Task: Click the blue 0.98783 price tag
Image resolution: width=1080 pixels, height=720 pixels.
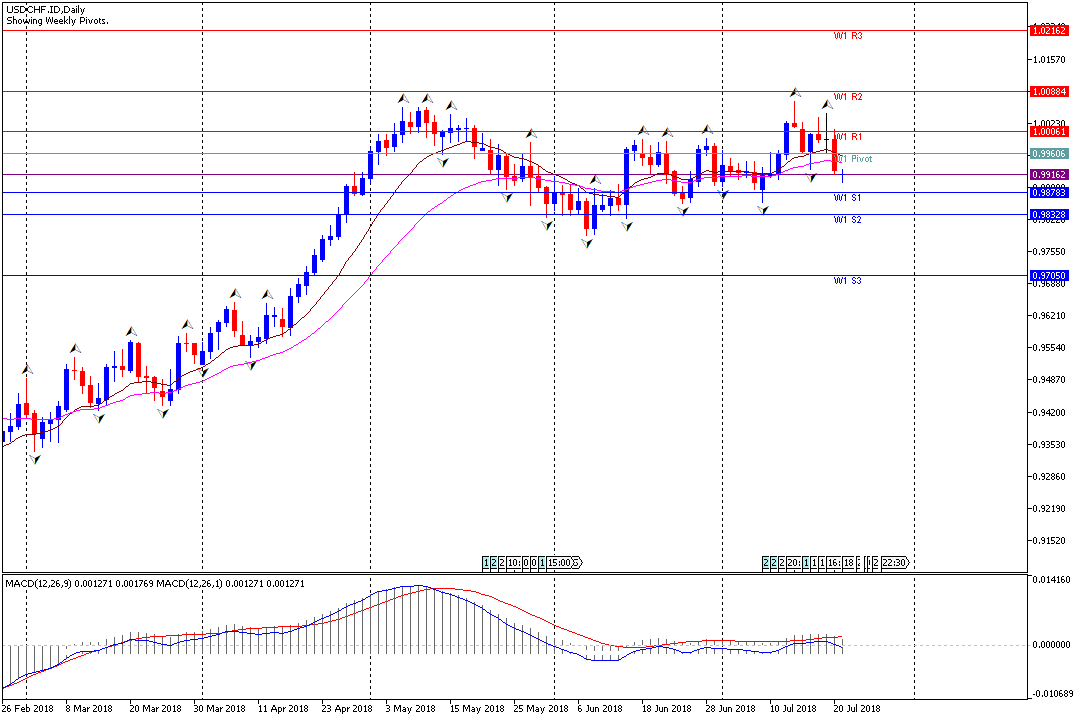Action: point(1049,193)
